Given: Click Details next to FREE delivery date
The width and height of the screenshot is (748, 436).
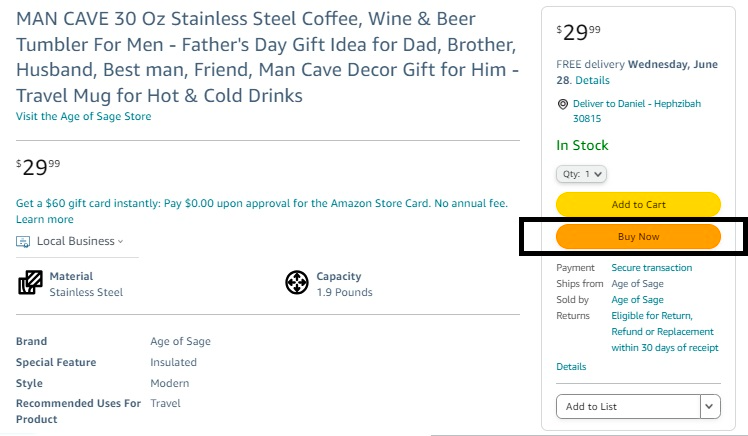Looking at the screenshot, I should [592, 80].
